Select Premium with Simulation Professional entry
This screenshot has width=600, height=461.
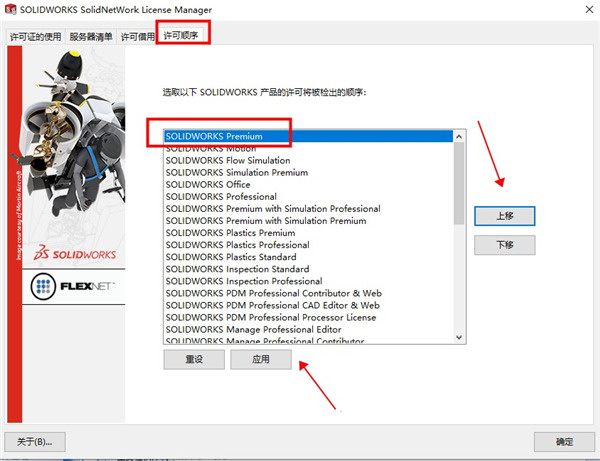pyautogui.click(x=308, y=209)
